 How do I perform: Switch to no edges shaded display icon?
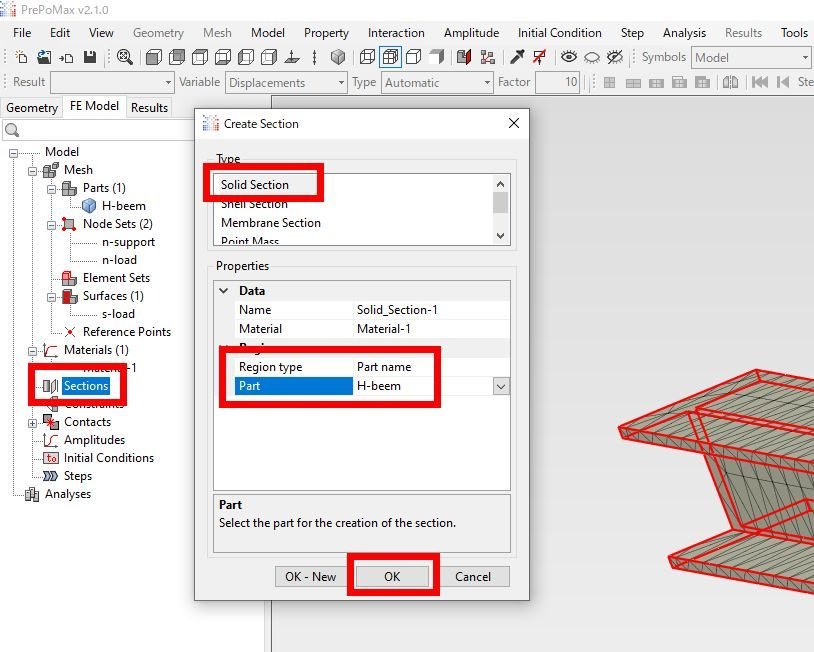point(437,57)
